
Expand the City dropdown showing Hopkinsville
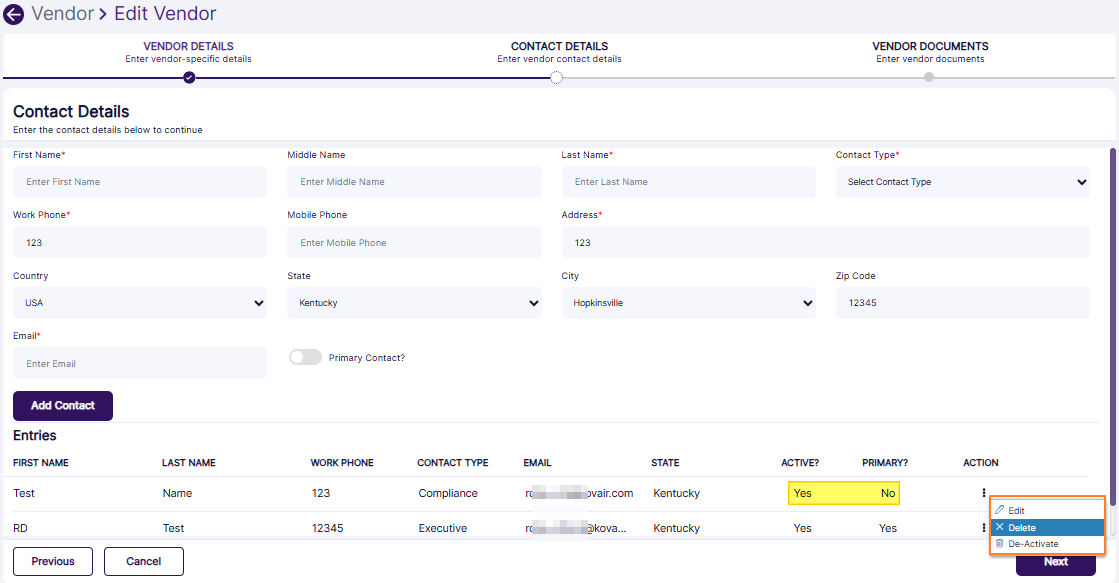[x=688, y=303]
